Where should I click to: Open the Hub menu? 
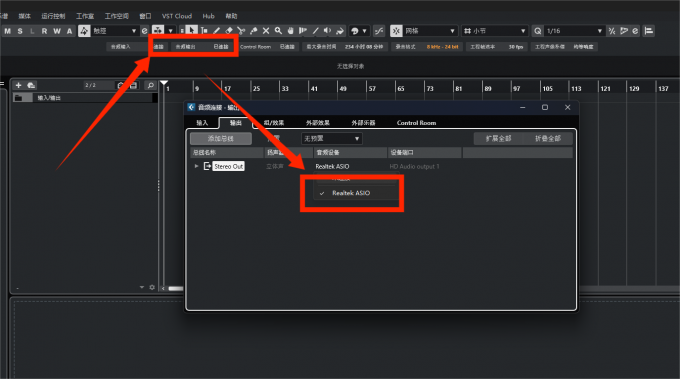[x=209, y=16]
